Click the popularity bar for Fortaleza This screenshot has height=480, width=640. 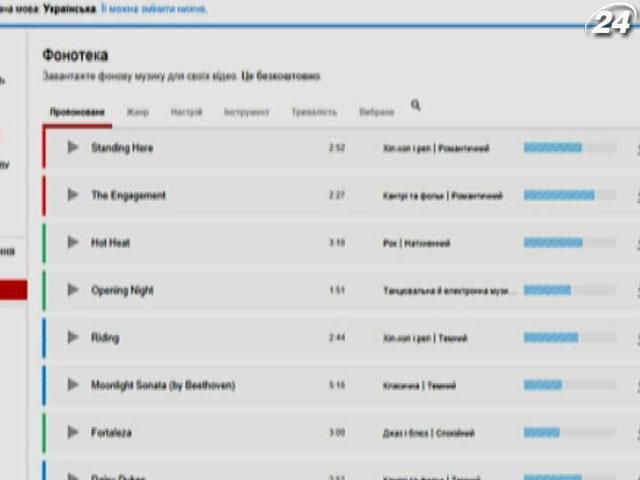(570, 432)
